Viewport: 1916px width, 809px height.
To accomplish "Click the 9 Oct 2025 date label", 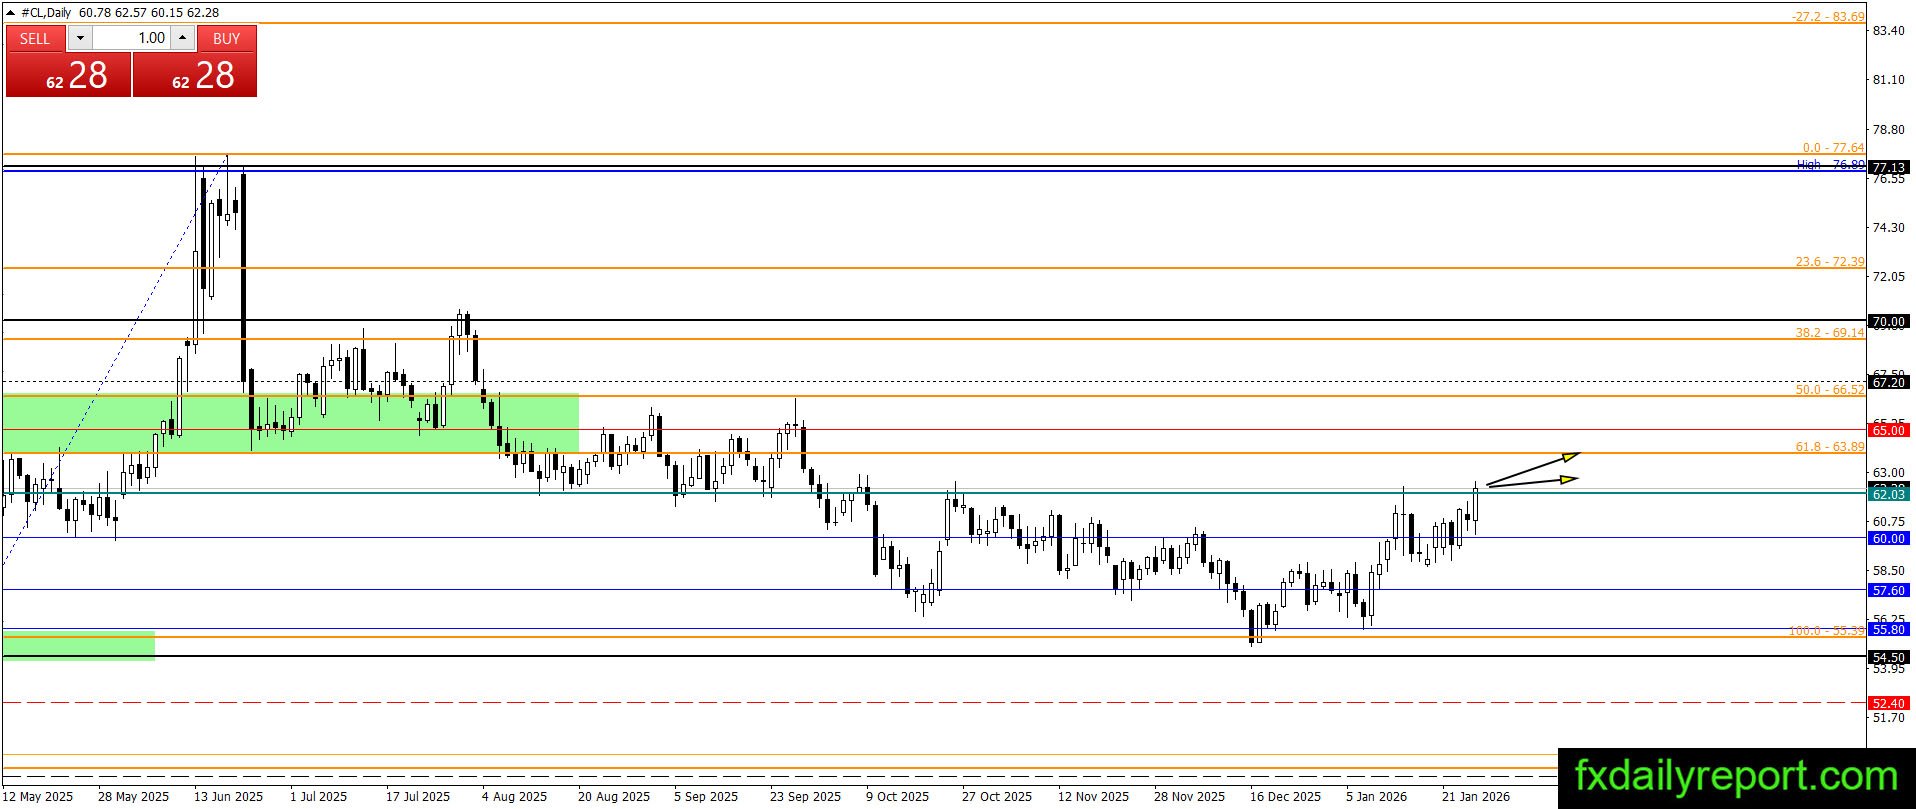I will [x=898, y=797].
